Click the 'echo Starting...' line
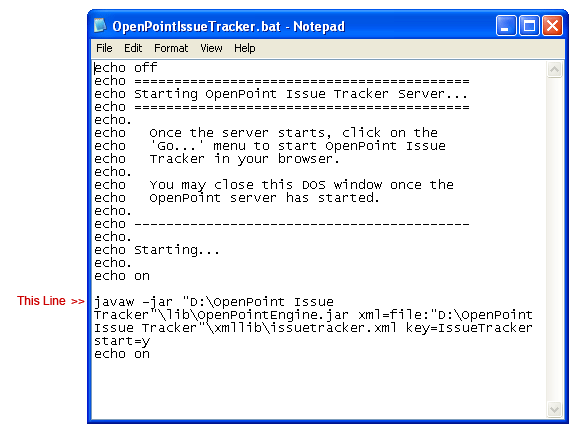The image size is (580, 436). (157, 250)
